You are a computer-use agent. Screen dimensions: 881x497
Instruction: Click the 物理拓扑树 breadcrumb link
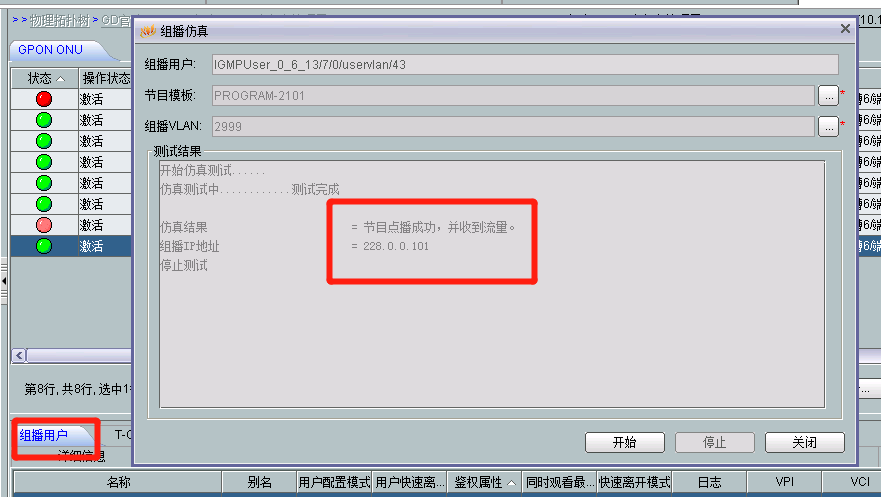coord(60,21)
